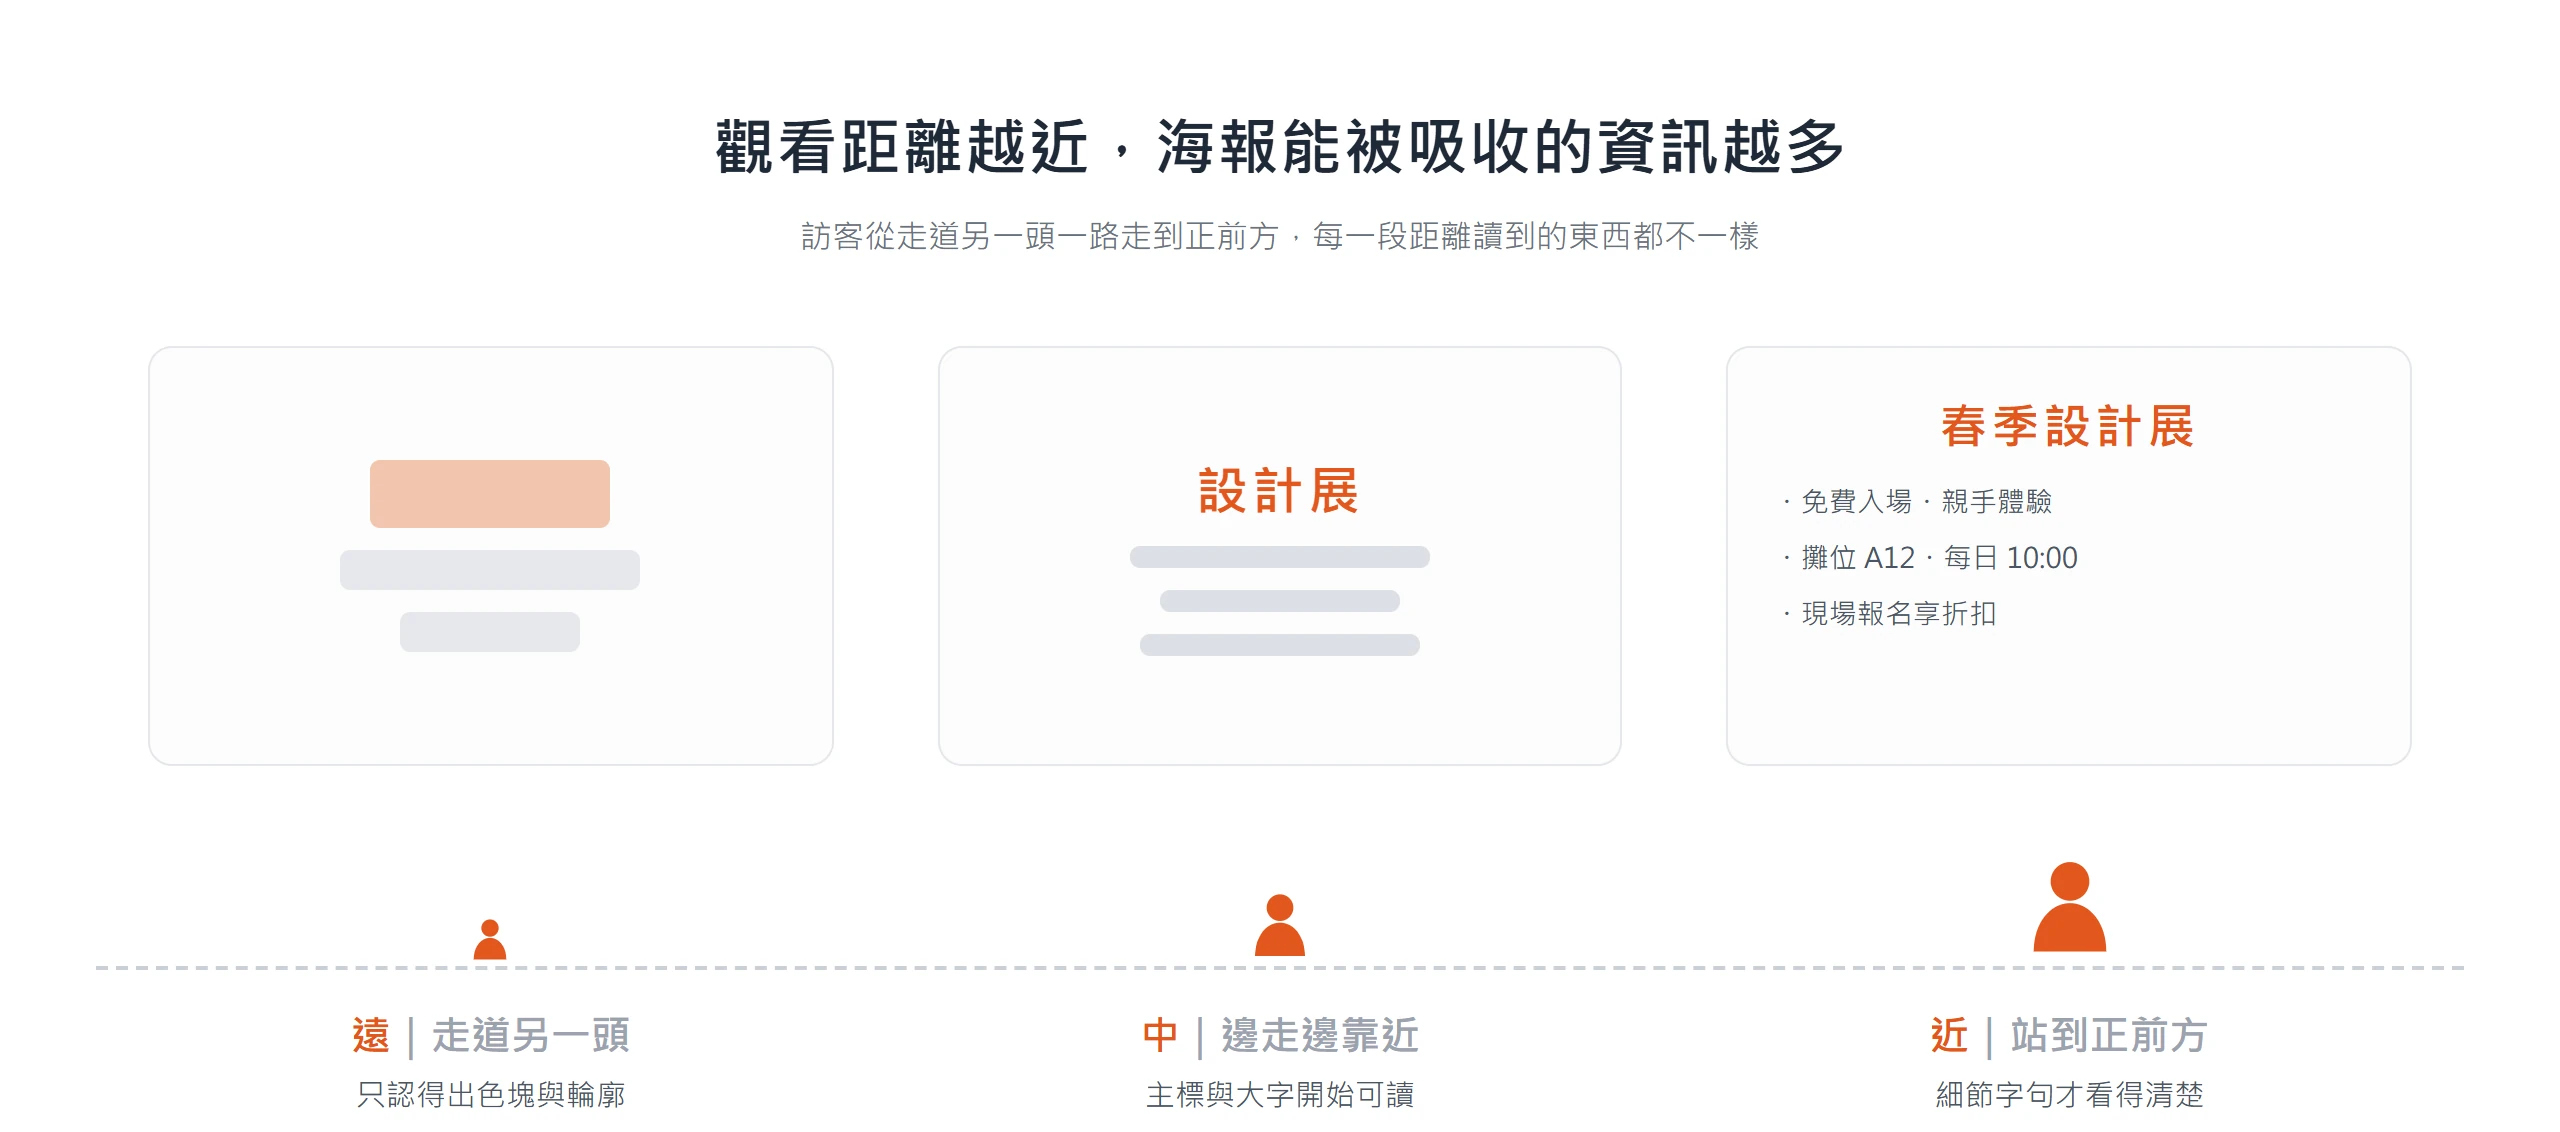This screenshot has width=2560, height=1132.
Task: Click the caption 只認得出色塊與輪廓
Action: coord(490,1094)
